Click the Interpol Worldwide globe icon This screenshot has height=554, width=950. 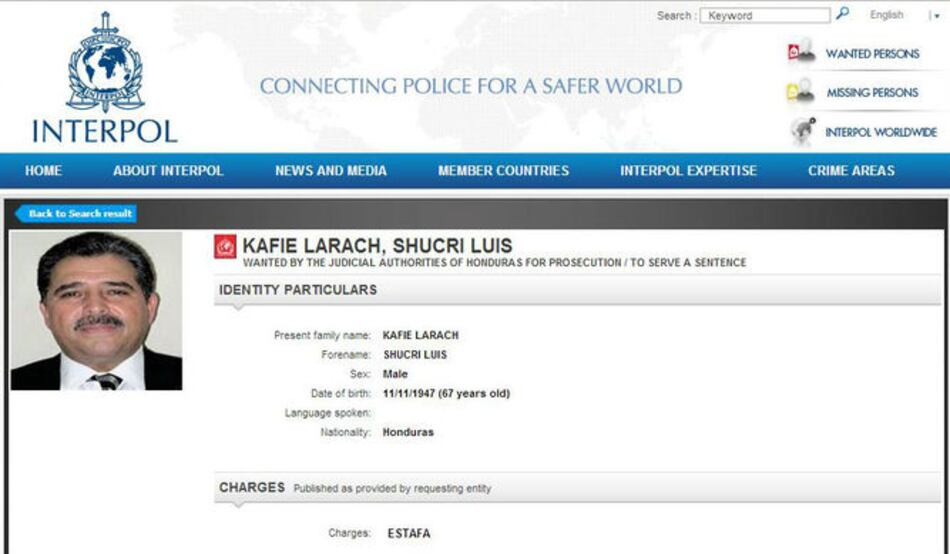pyautogui.click(x=801, y=132)
